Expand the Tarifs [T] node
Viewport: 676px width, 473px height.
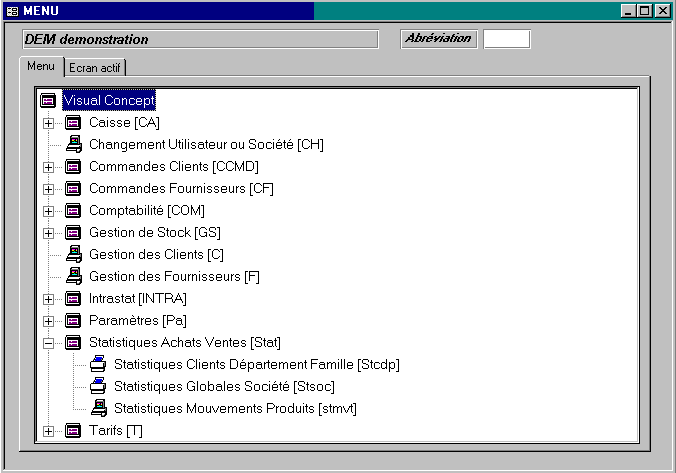coord(48,431)
